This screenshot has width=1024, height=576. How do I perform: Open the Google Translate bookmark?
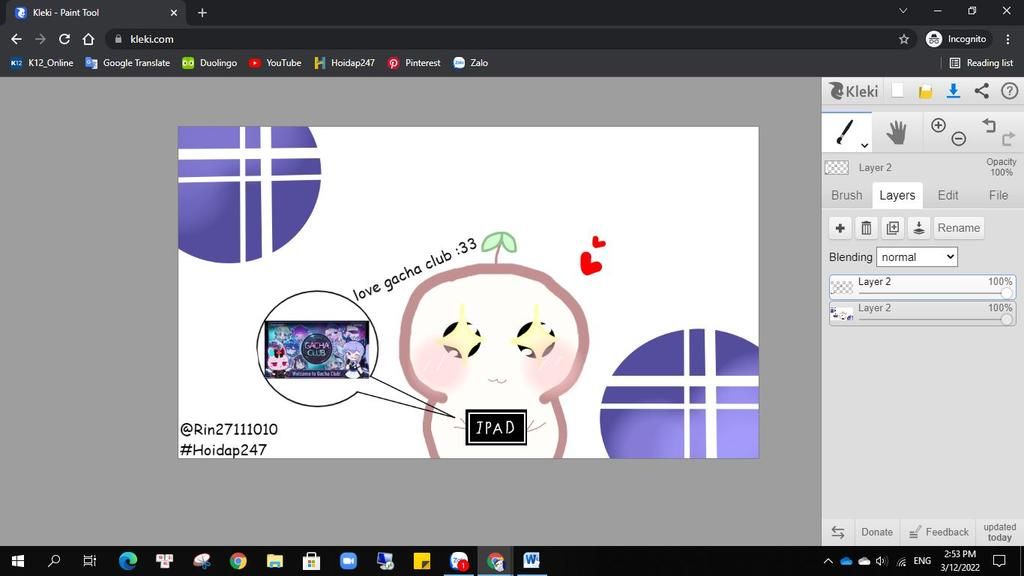(128, 63)
